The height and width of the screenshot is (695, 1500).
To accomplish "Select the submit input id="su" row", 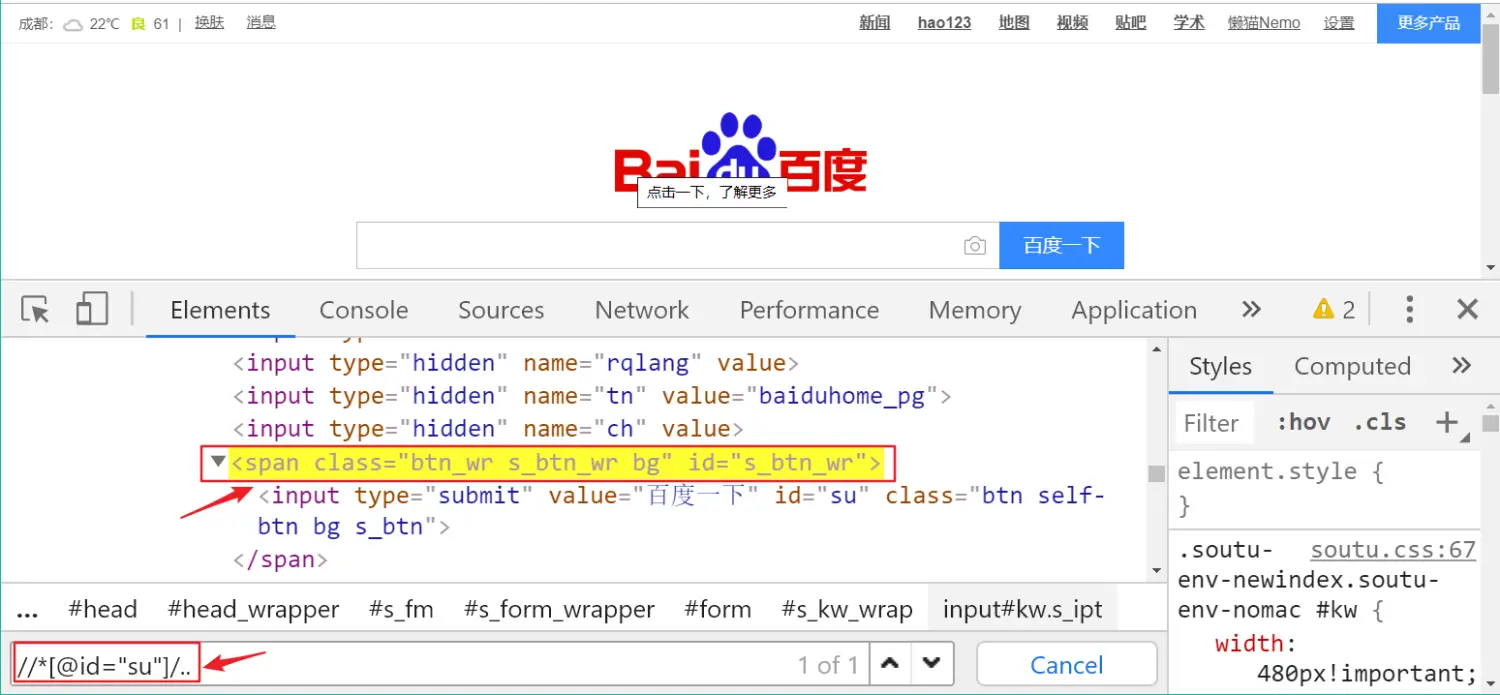I will [682, 511].
